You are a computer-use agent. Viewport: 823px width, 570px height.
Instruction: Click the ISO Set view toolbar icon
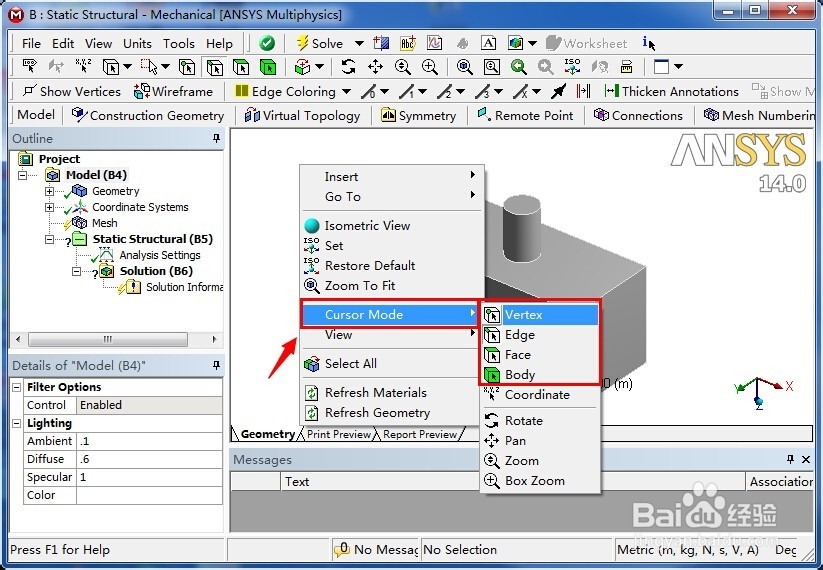click(x=572, y=67)
